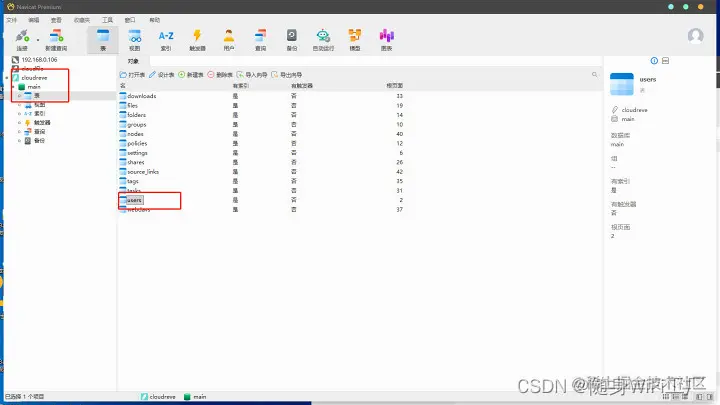Expand the 触发器 triggers node in tree
Image resolution: width=720 pixels, height=405 pixels.
click(19, 123)
